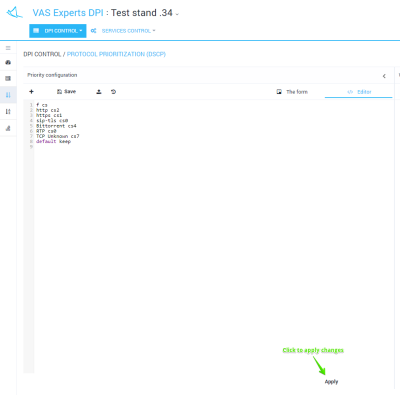Open the statistics chart icon in sidebar
Viewport: 400px width, 395px height.
point(8,128)
